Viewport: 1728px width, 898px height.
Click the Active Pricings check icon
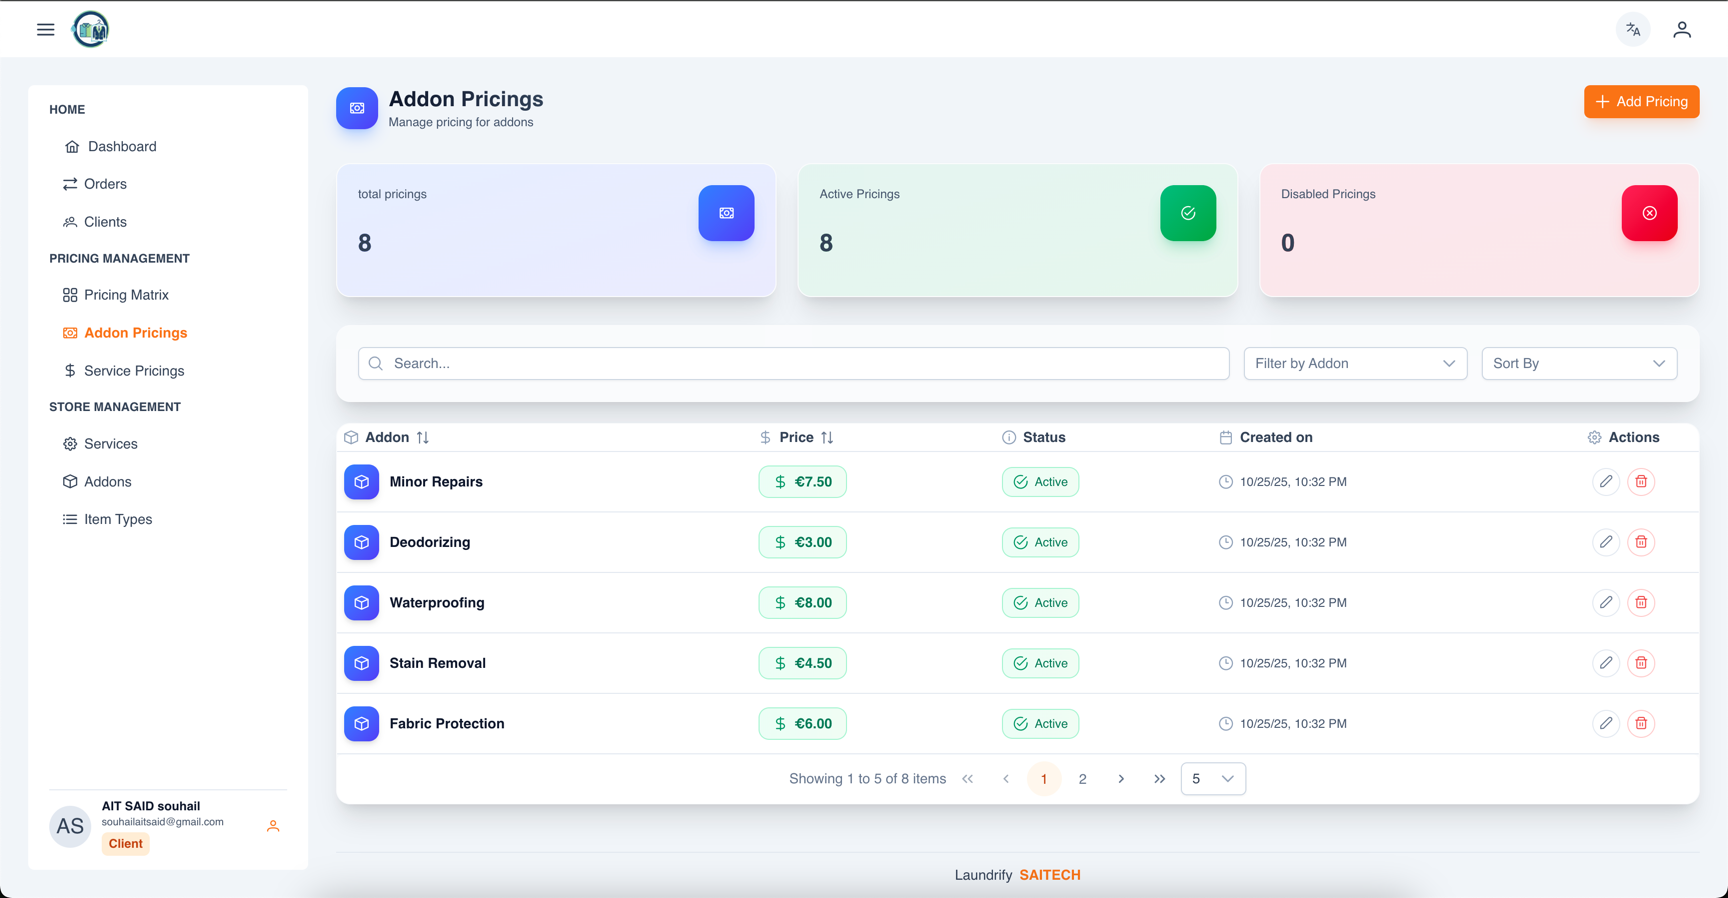1188,213
